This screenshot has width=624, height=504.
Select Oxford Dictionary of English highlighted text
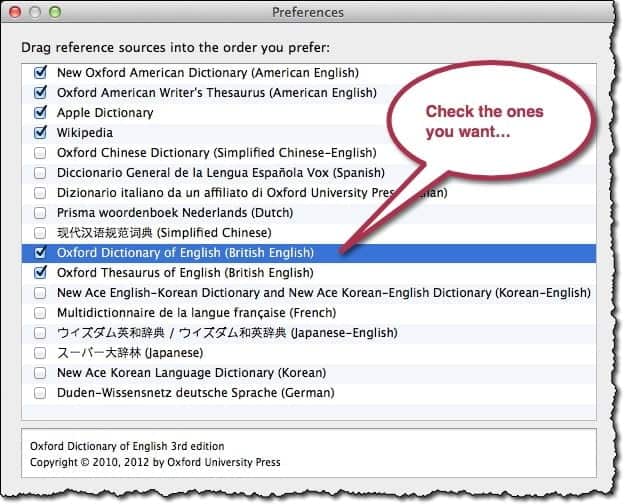click(185, 253)
